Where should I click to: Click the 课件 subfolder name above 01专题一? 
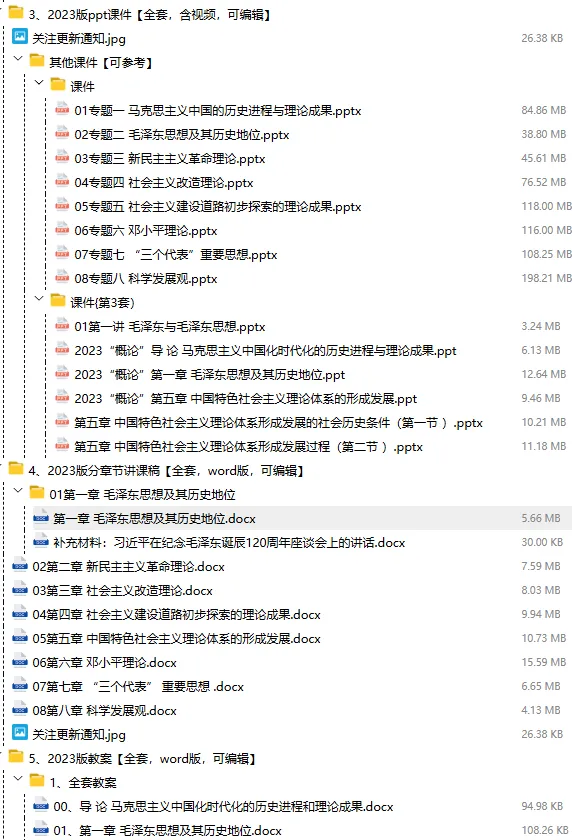click(x=82, y=86)
